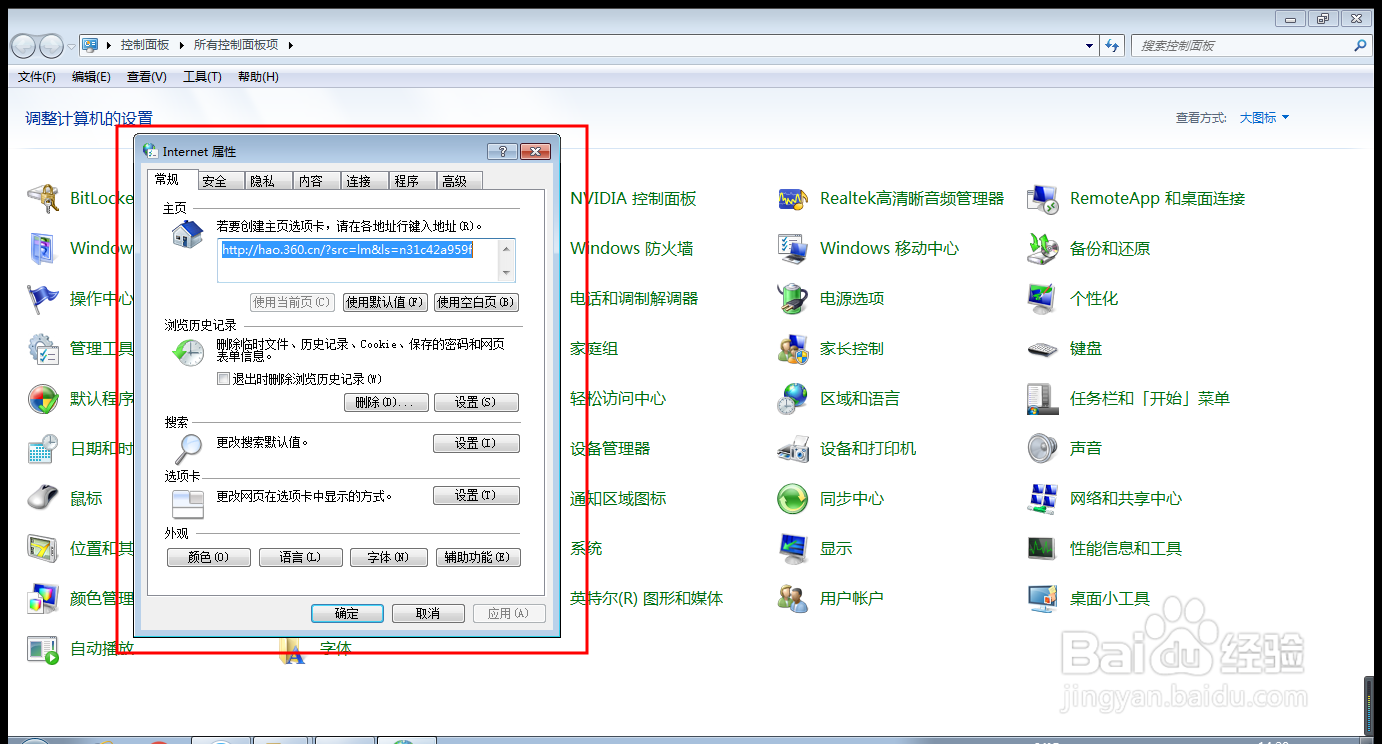Open search defaults Settings button
Screen dimensions: 1382x744
[x=476, y=443]
